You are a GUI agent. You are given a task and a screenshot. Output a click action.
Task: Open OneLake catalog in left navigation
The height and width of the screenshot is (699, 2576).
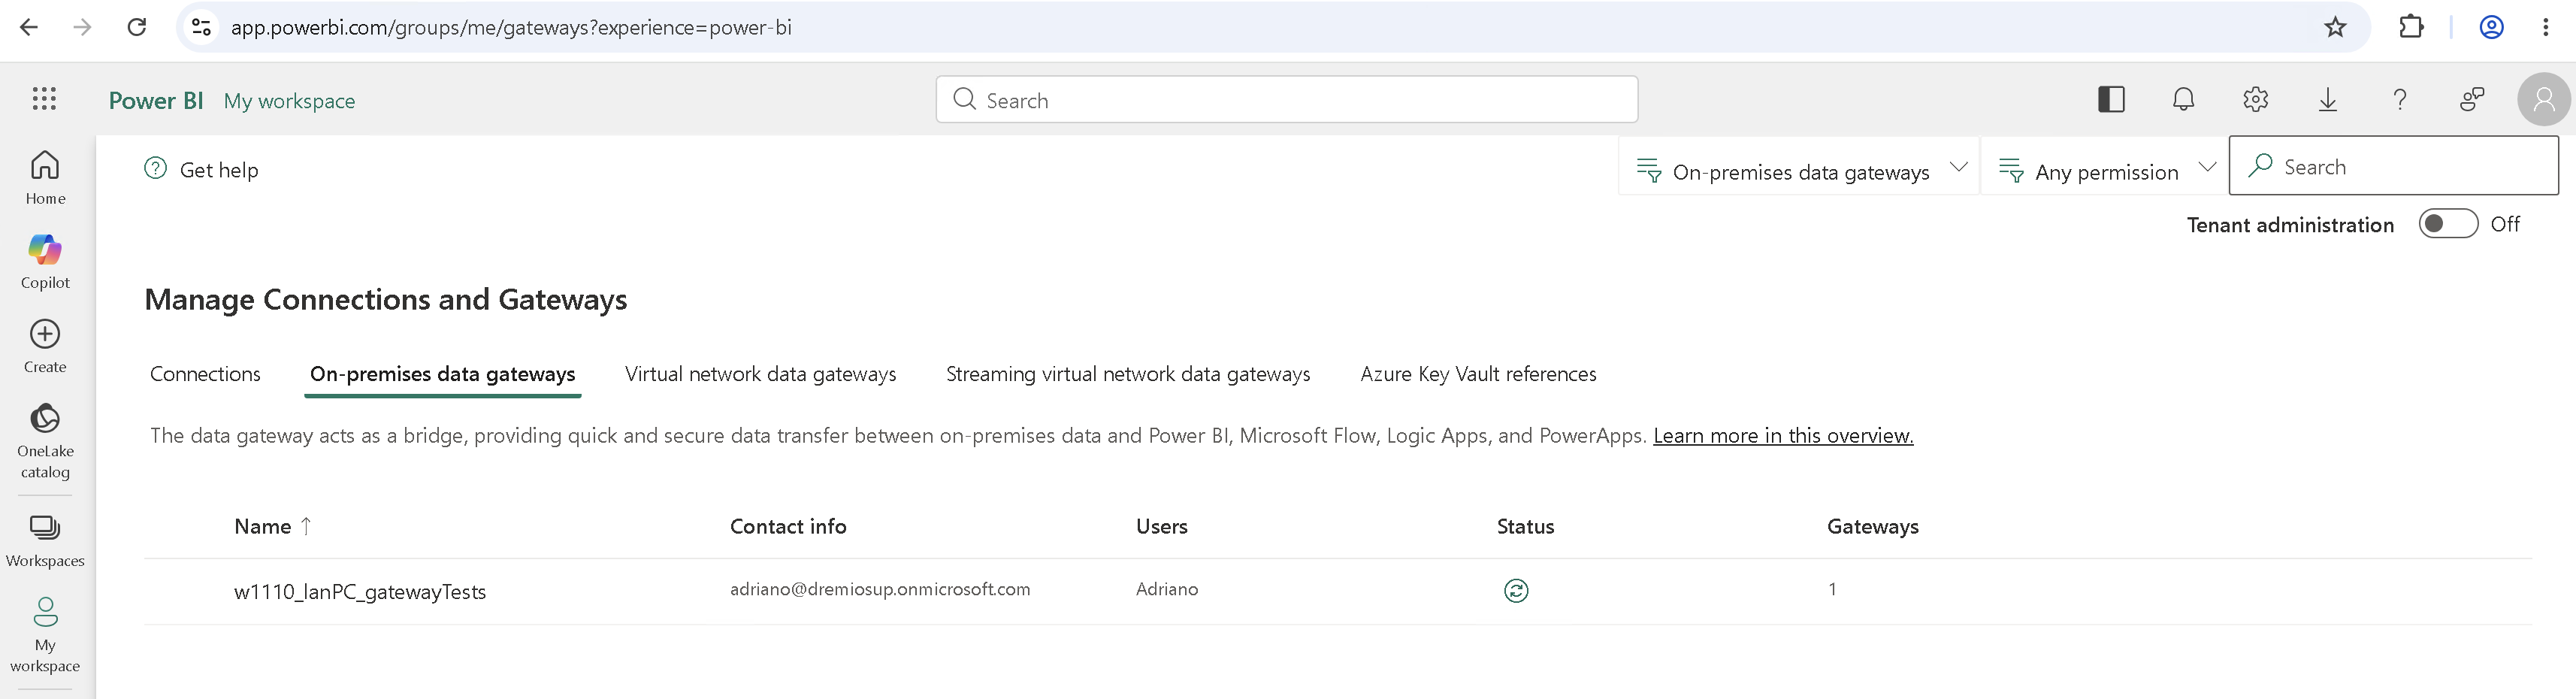pyautogui.click(x=45, y=441)
